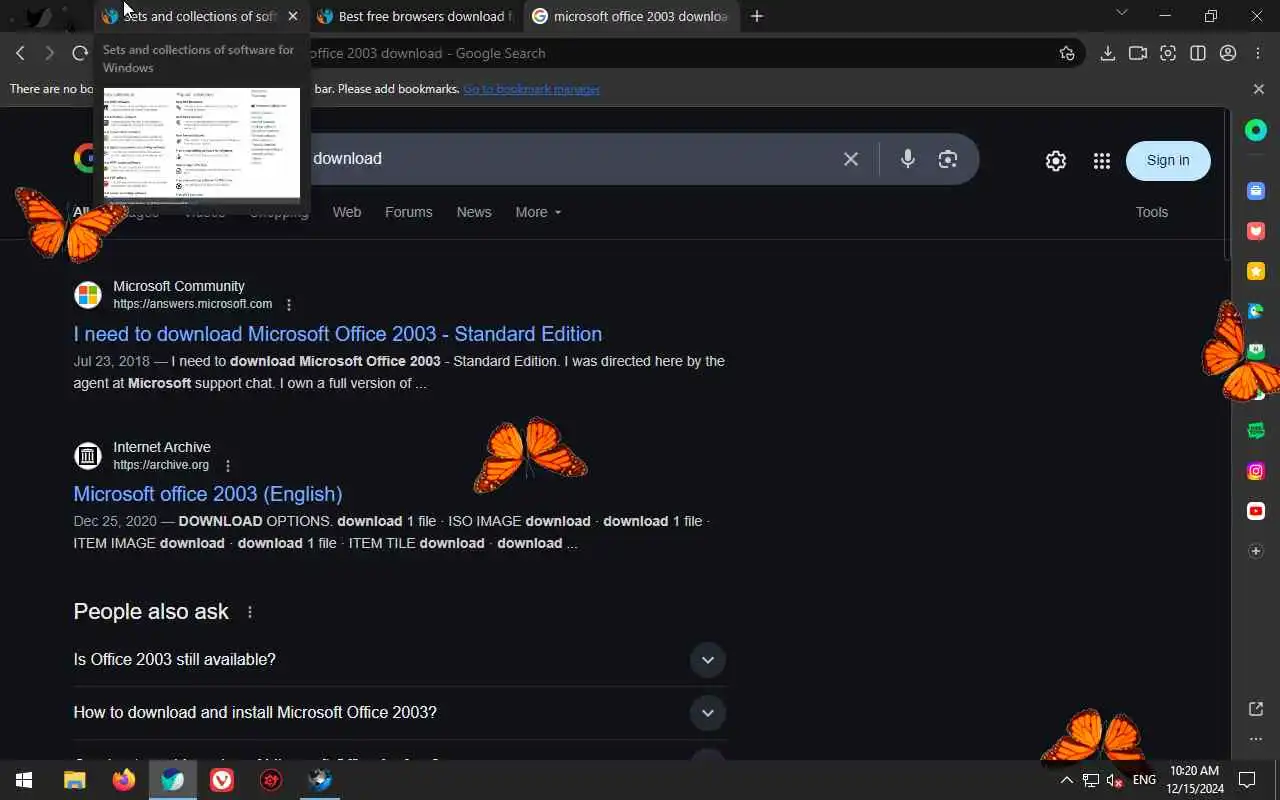
Task: Sign in to Google account
Action: [1168, 160]
